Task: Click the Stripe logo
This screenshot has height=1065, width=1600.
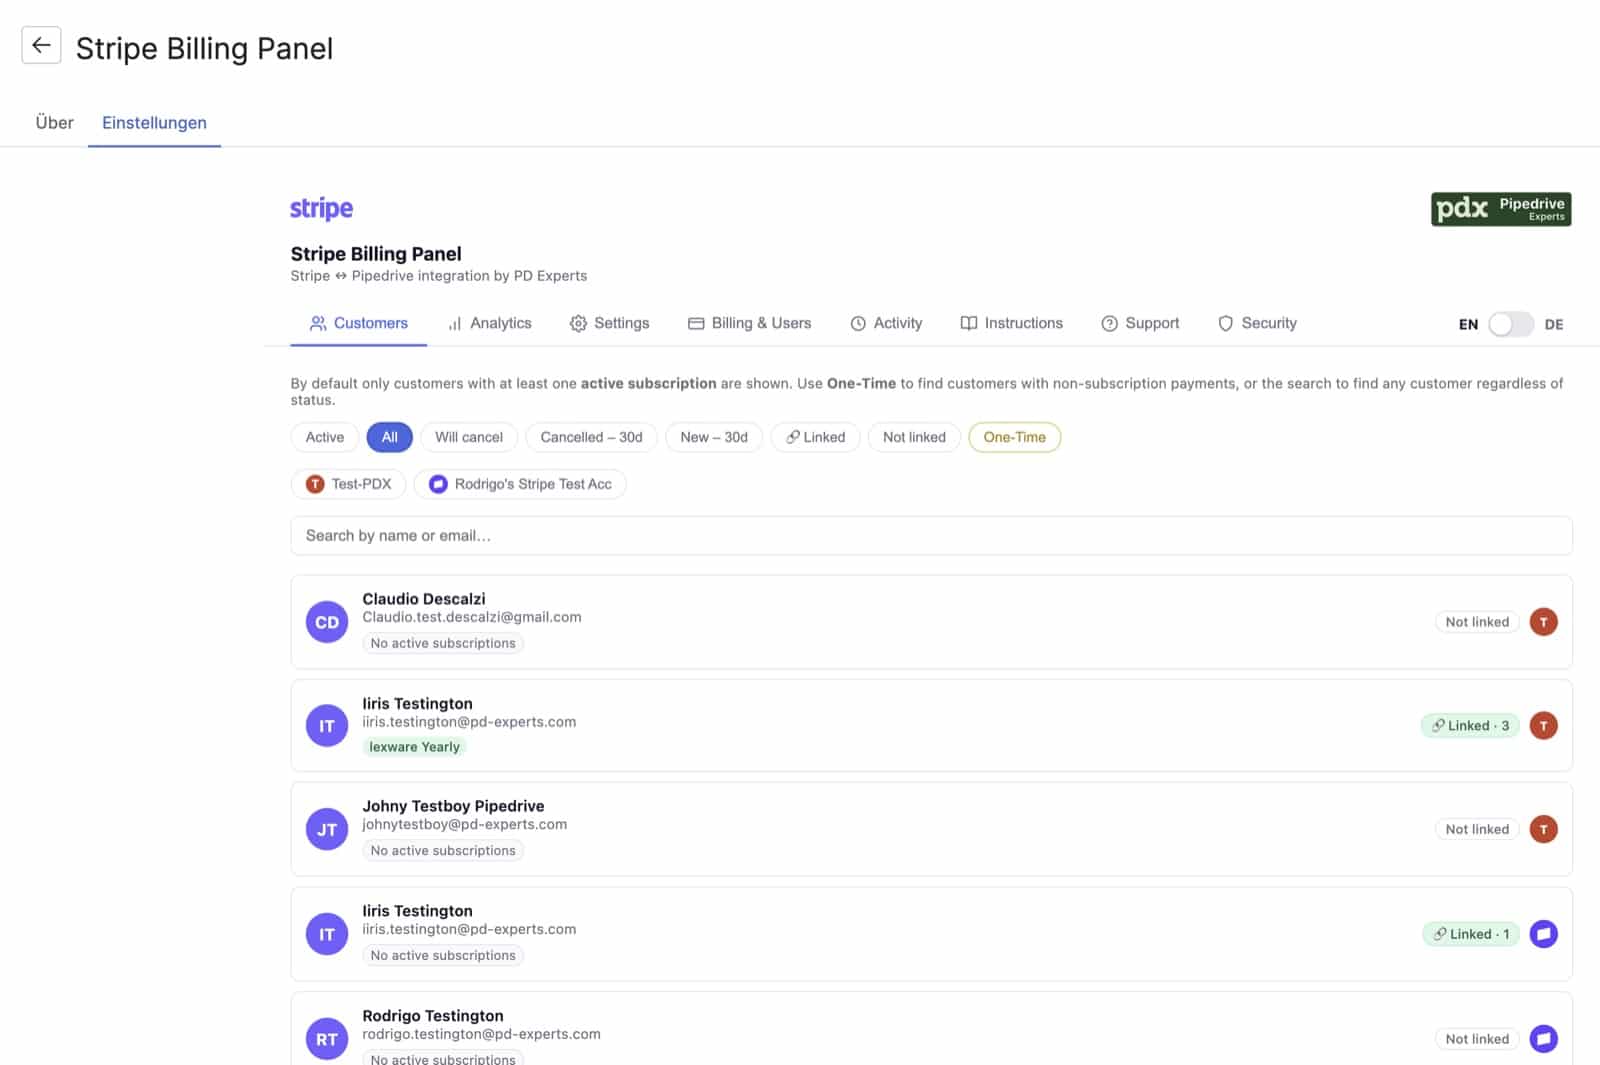Action: coord(321,208)
